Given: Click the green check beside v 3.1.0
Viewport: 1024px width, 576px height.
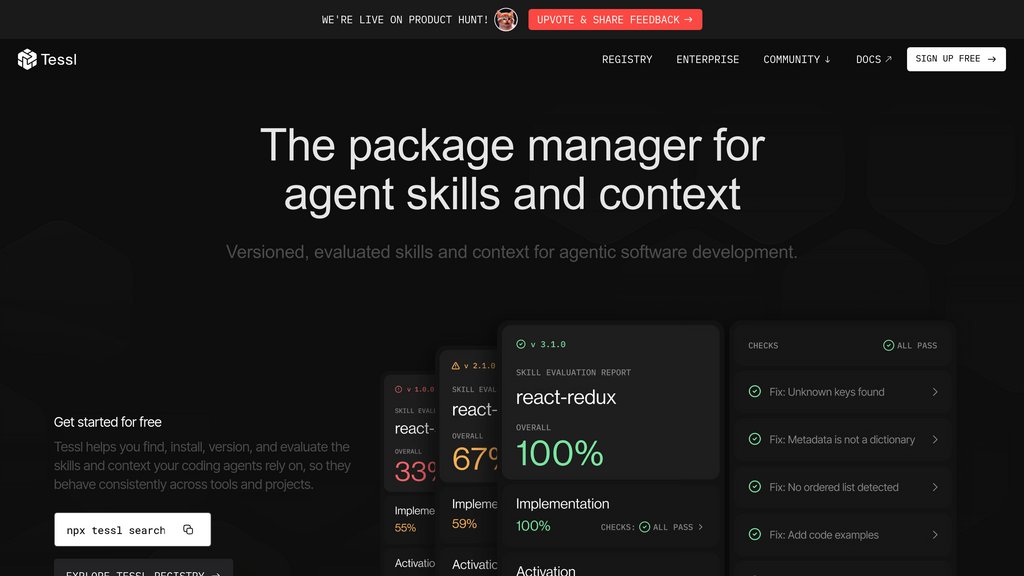Looking at the screenshot, I should point(521,344).
